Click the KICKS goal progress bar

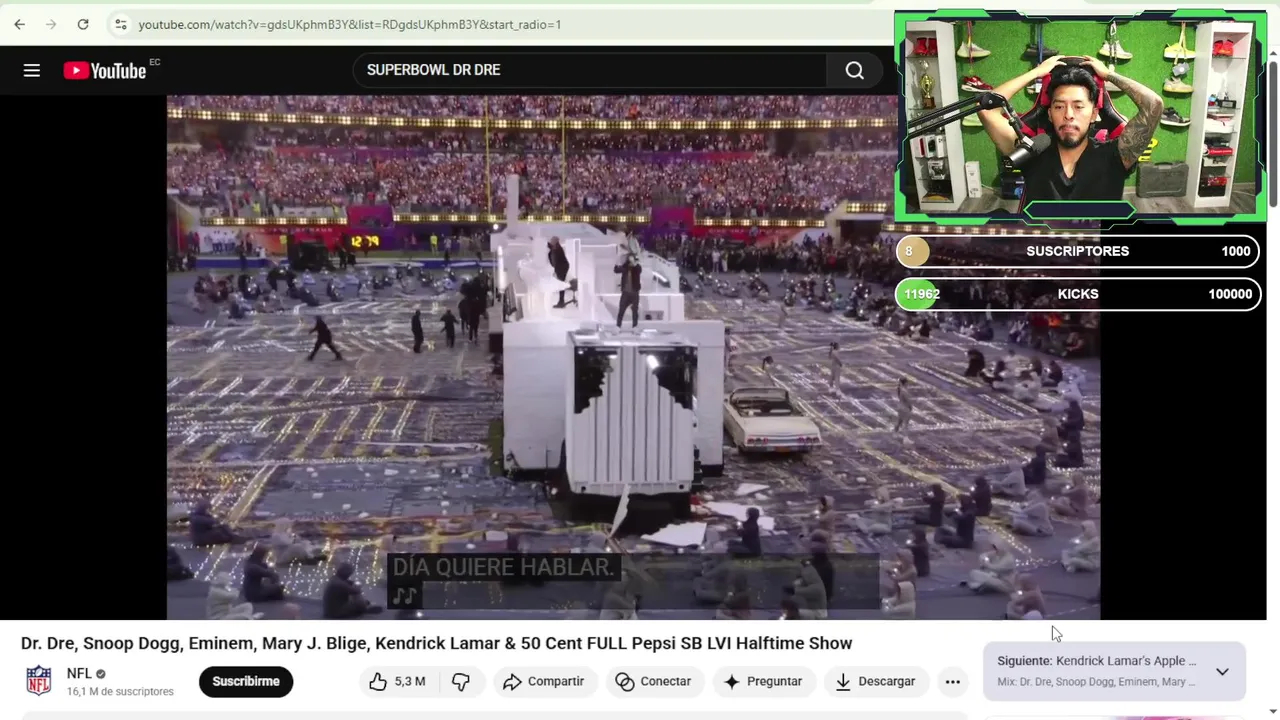1078,294
